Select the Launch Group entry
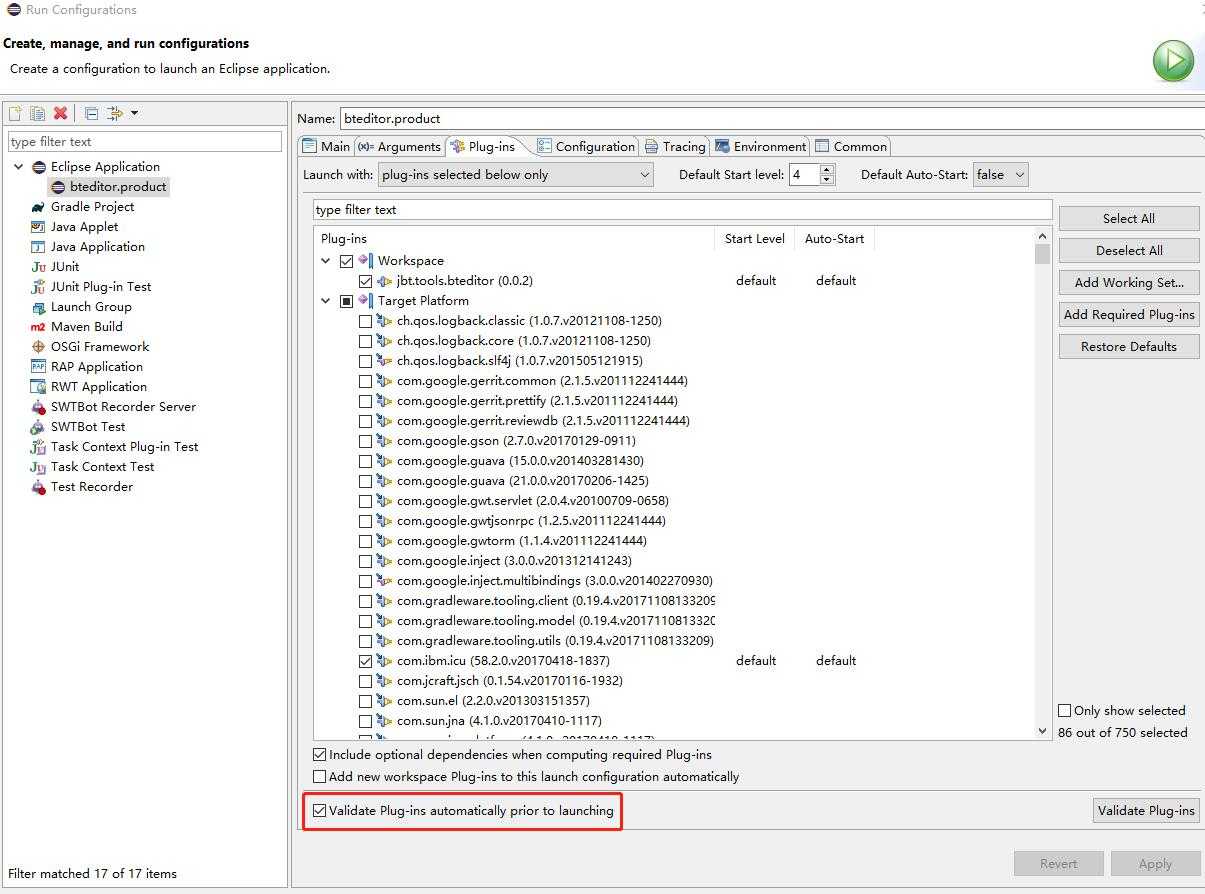1205x894 pixels. click(91, 307)
